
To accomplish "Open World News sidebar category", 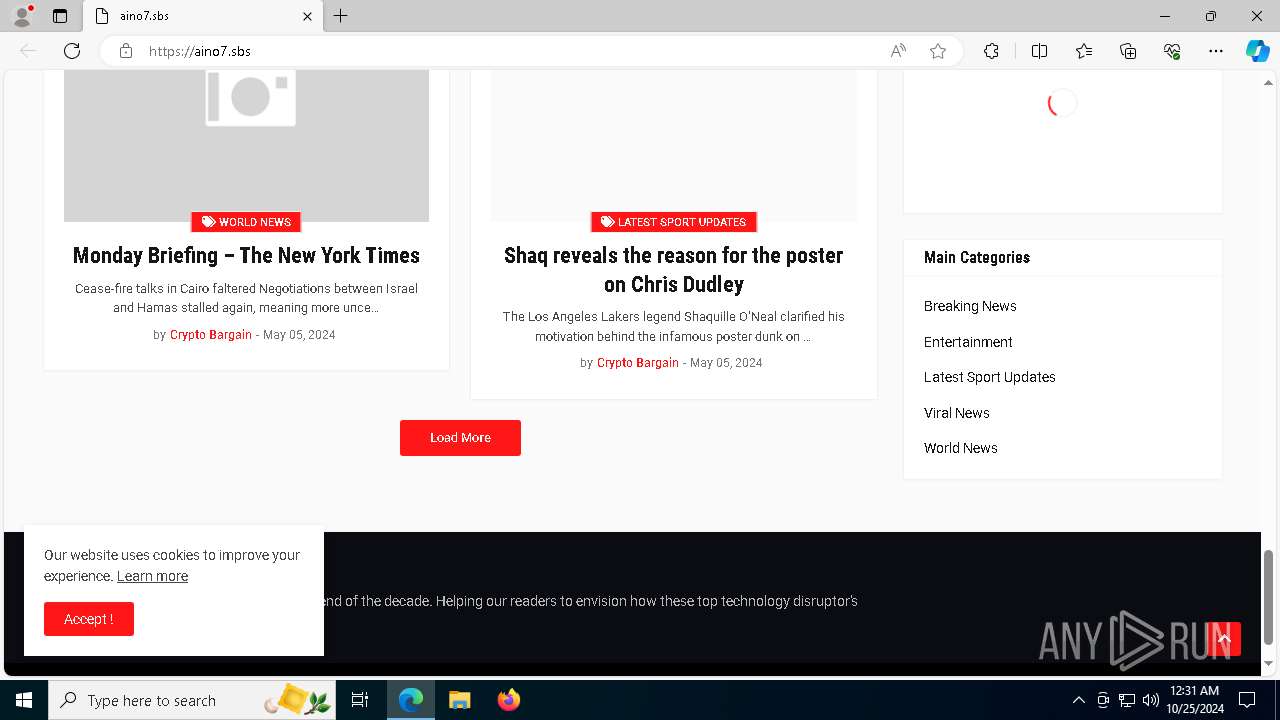I will tap(961, 448).
